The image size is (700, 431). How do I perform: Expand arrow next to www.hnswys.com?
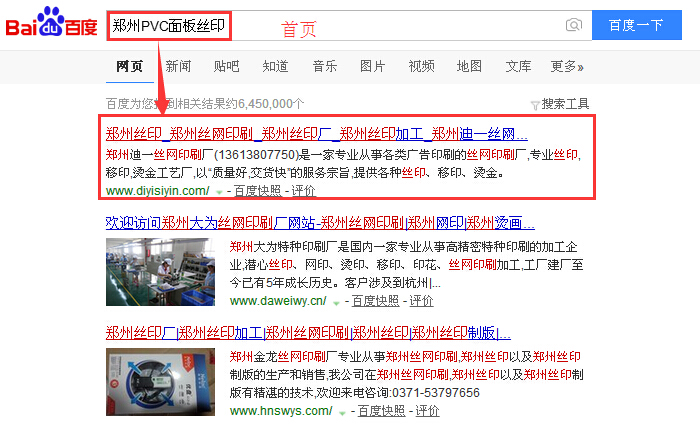click(342, 412)
